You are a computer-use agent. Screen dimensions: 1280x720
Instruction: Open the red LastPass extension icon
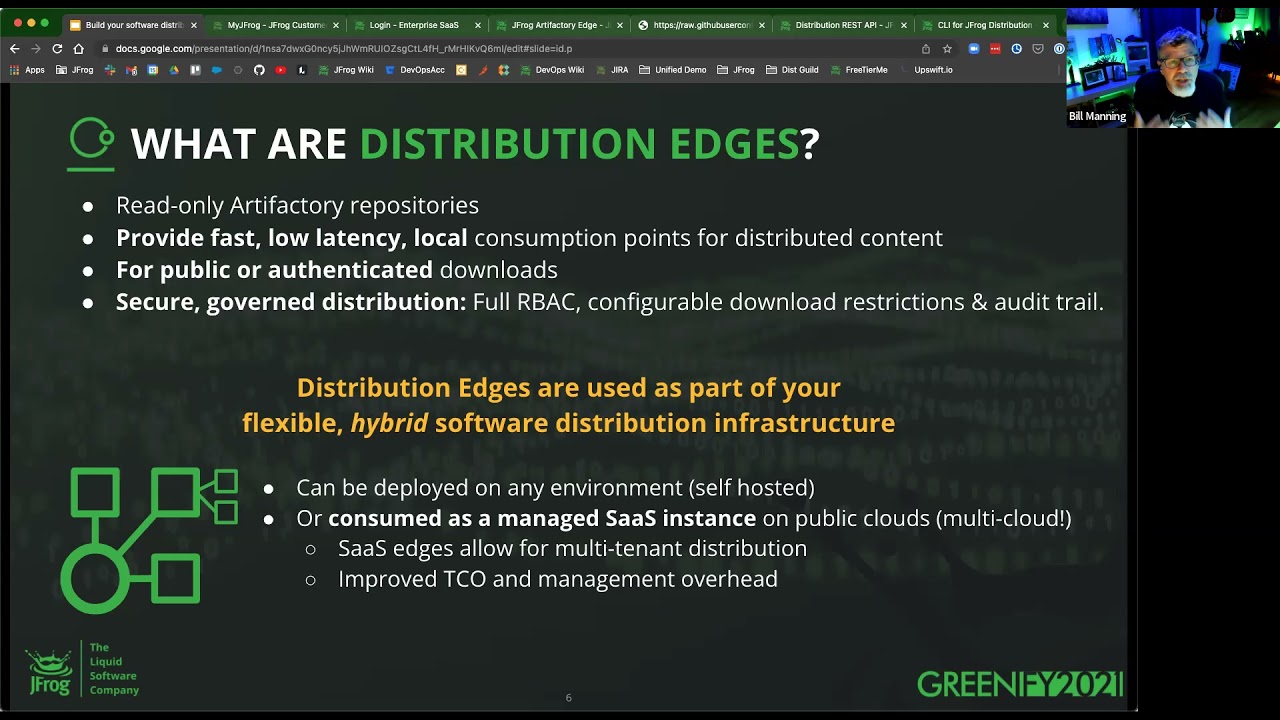tap(995, 48)
